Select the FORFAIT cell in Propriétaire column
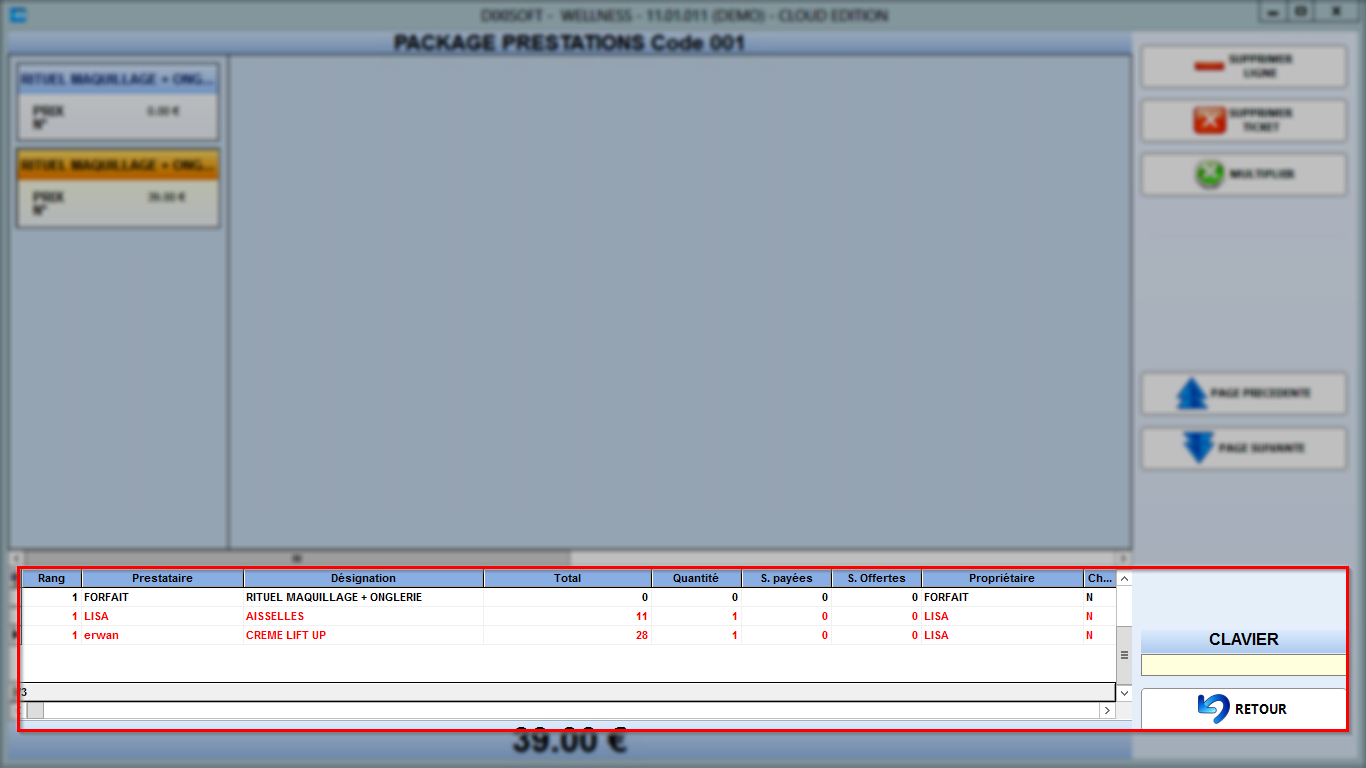 pos(1002,597)
